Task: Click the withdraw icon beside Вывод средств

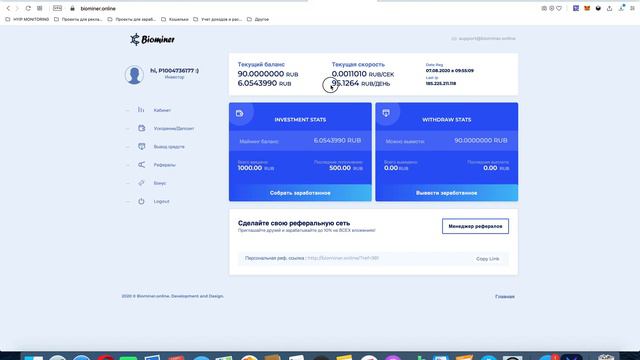Action: pos(141,146)
